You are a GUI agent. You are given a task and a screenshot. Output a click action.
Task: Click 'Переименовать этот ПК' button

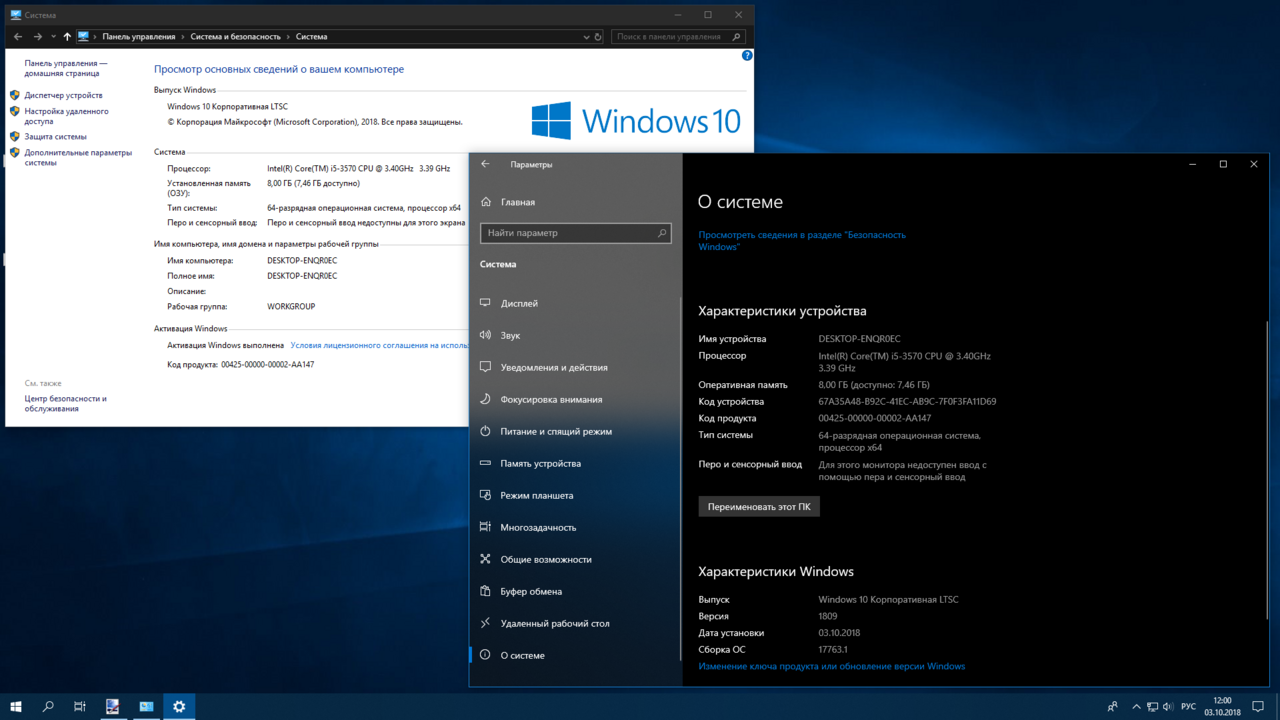[x=759, y=506]
